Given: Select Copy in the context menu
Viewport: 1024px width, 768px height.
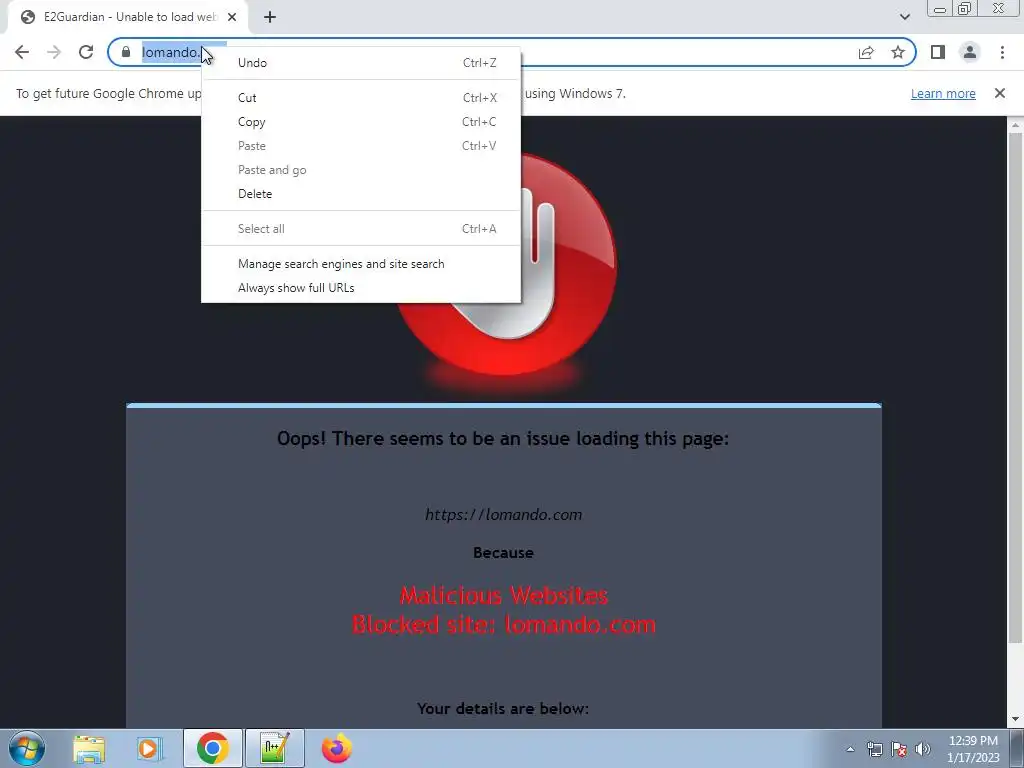Looking at the screenshot, I should [x=361, y=122].
